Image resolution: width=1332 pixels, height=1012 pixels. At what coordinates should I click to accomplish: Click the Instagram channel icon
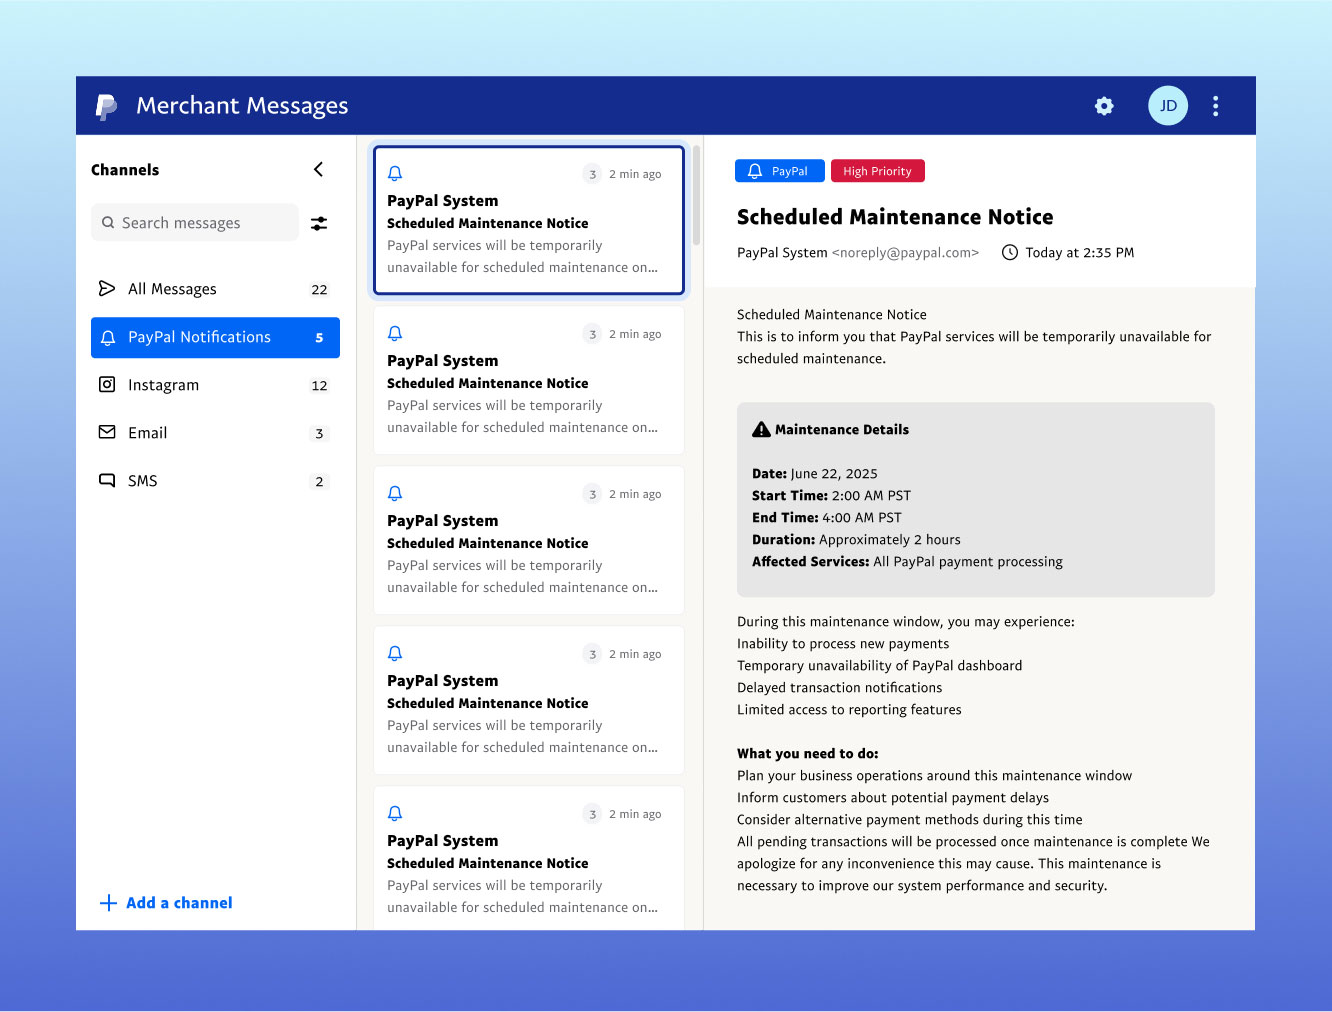point(107,385)
